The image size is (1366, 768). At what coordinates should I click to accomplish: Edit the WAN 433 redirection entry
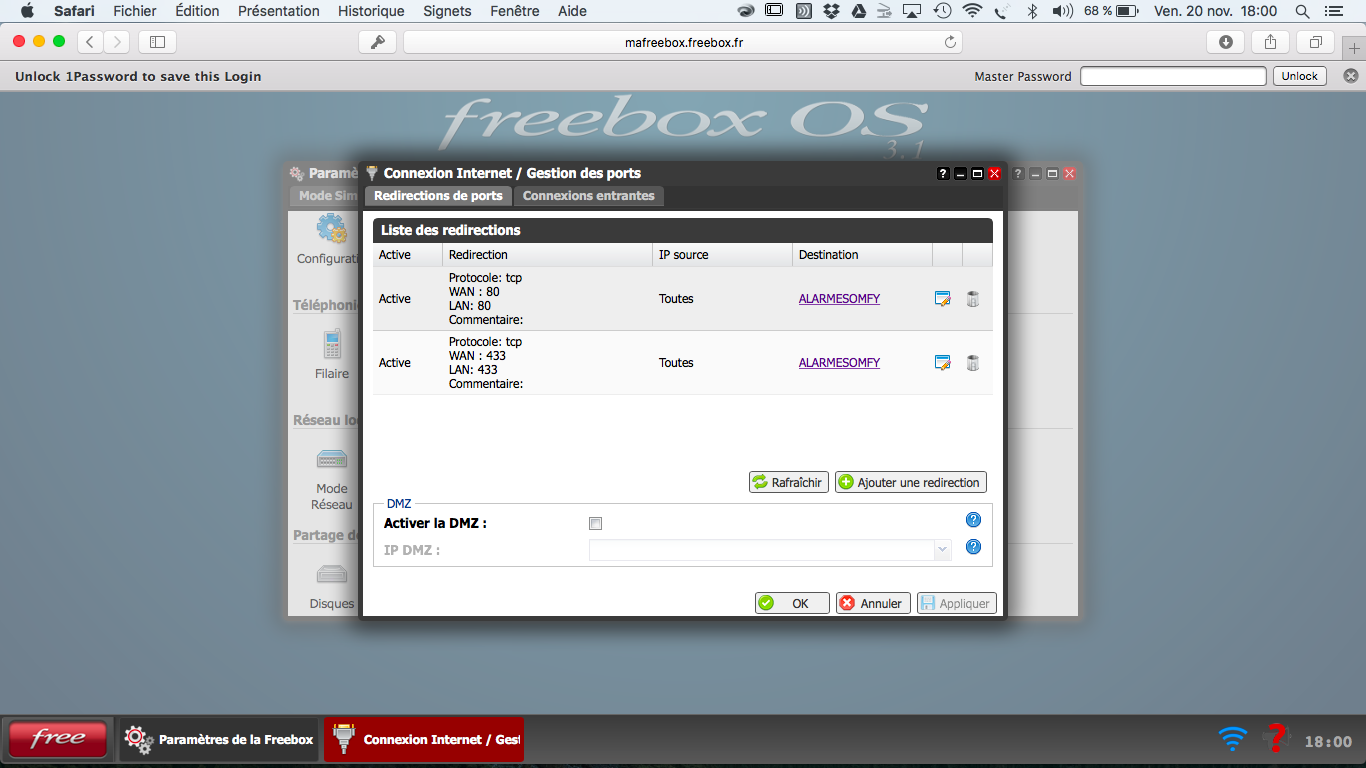[x=942, y=363]
